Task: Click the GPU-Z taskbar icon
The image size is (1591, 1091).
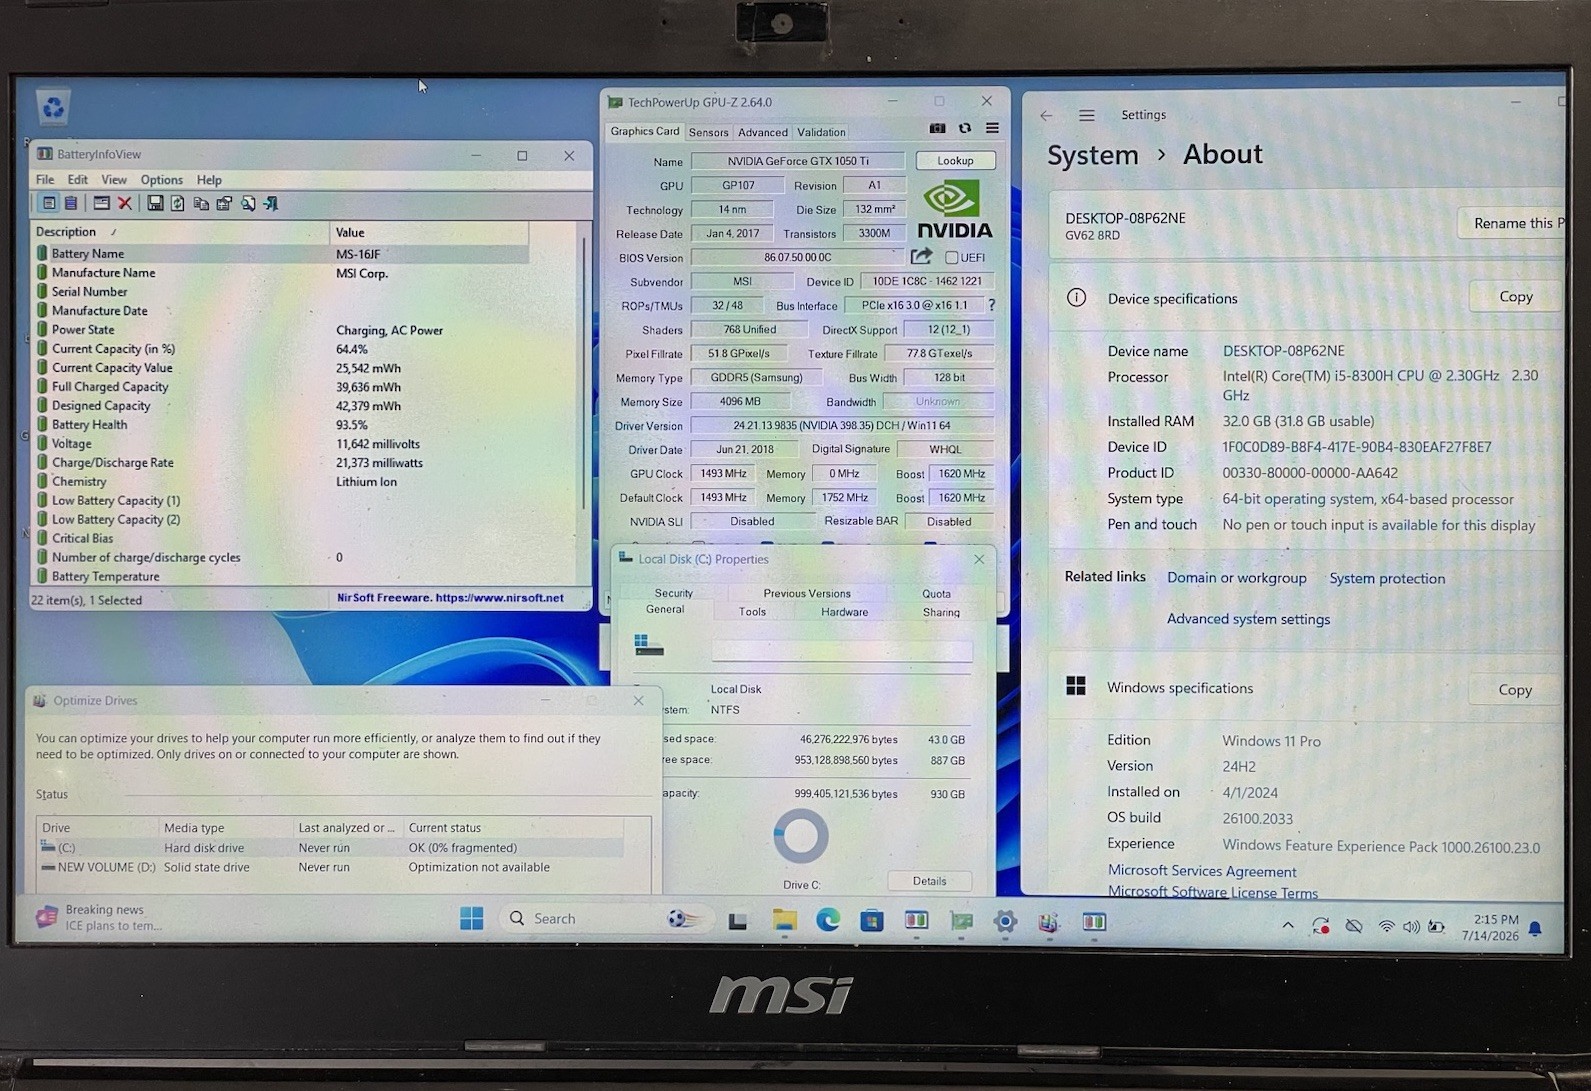Action: coord(961,921)
